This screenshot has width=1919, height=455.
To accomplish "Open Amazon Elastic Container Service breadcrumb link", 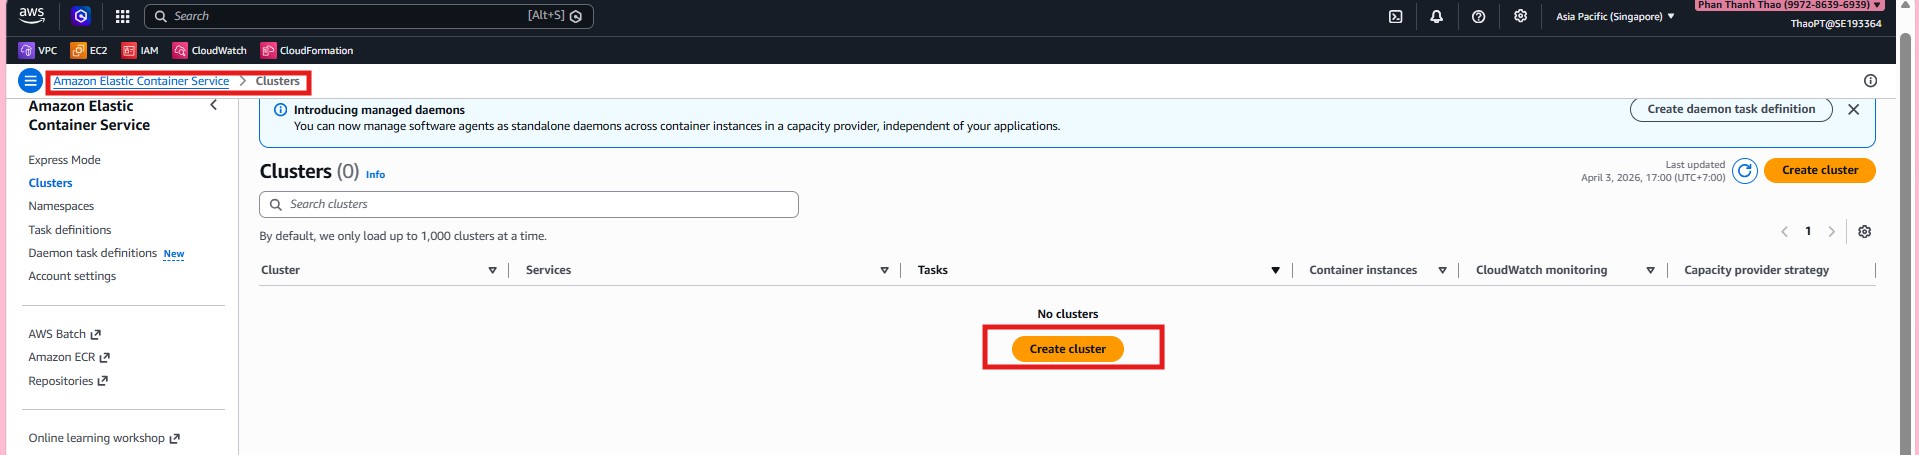I will (141, 81).
